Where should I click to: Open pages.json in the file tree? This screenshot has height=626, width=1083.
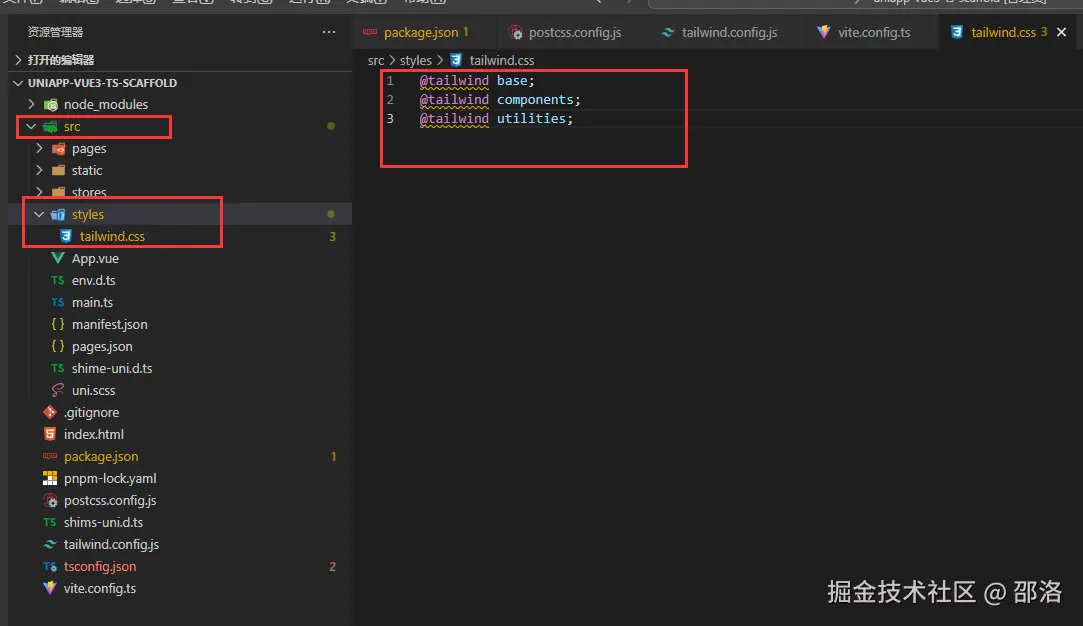pos(102,346)
